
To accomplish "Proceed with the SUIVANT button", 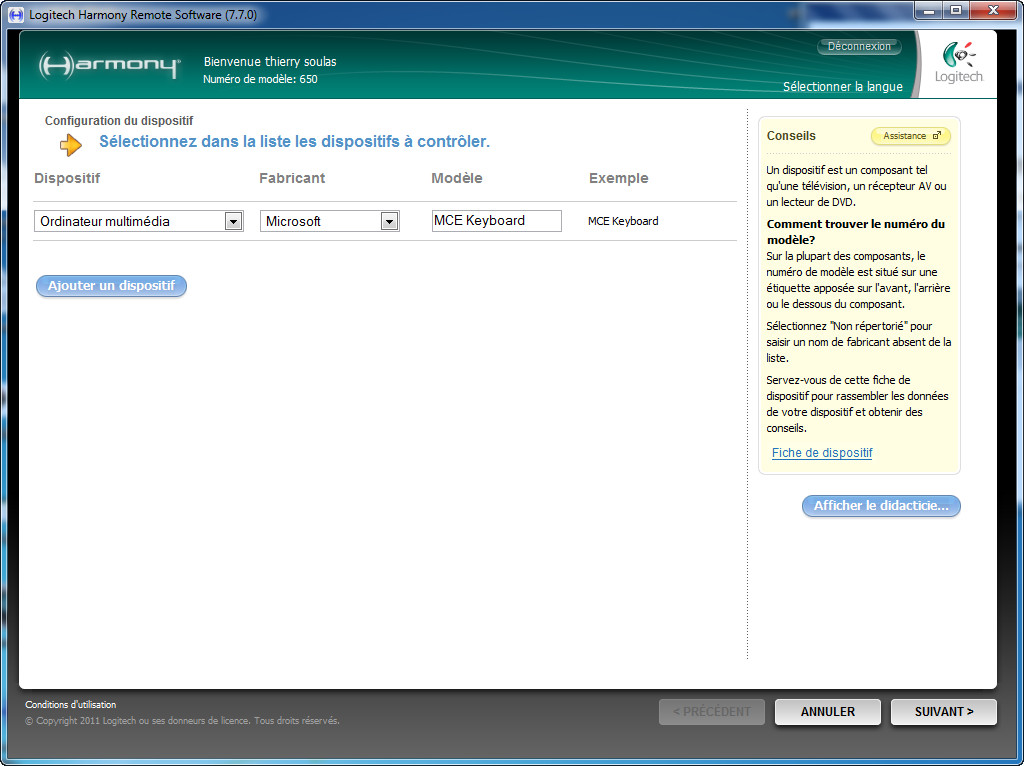I will (943, 712).
